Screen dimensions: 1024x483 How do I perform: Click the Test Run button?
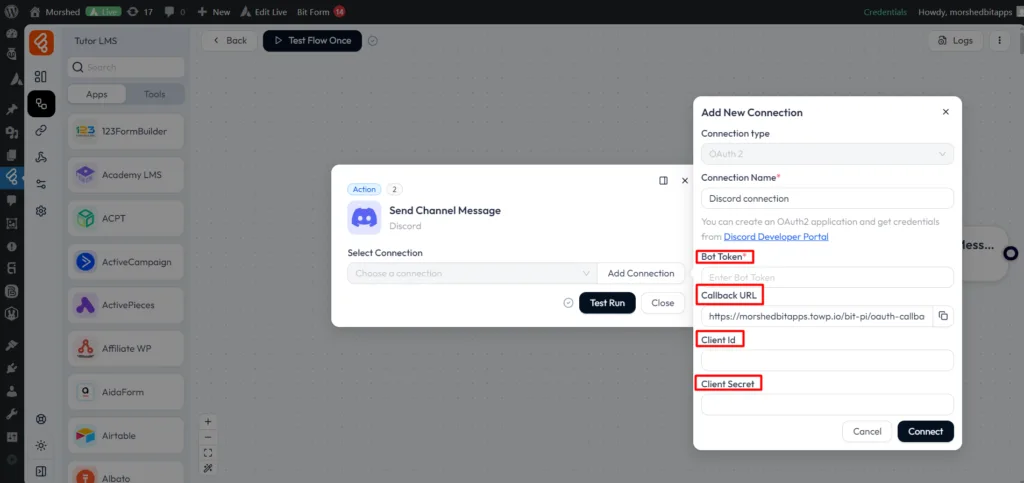point(607,303)
